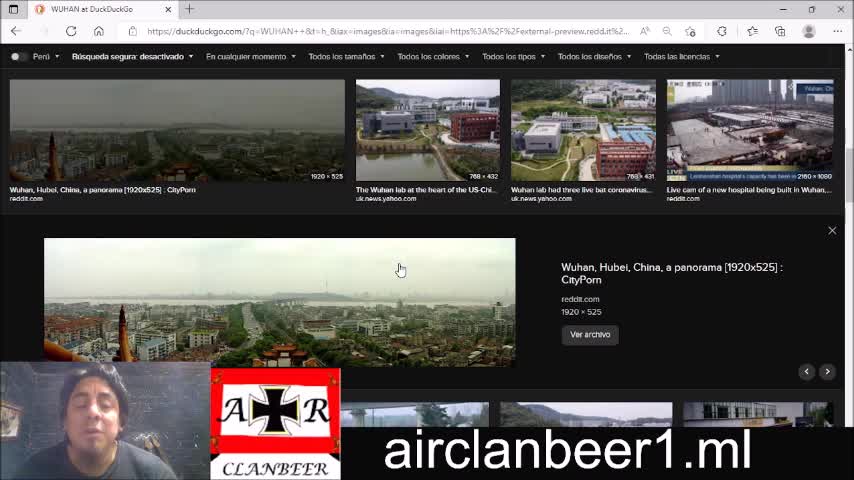Click the Wuhan panorama thumbnail

click(177, 130)
